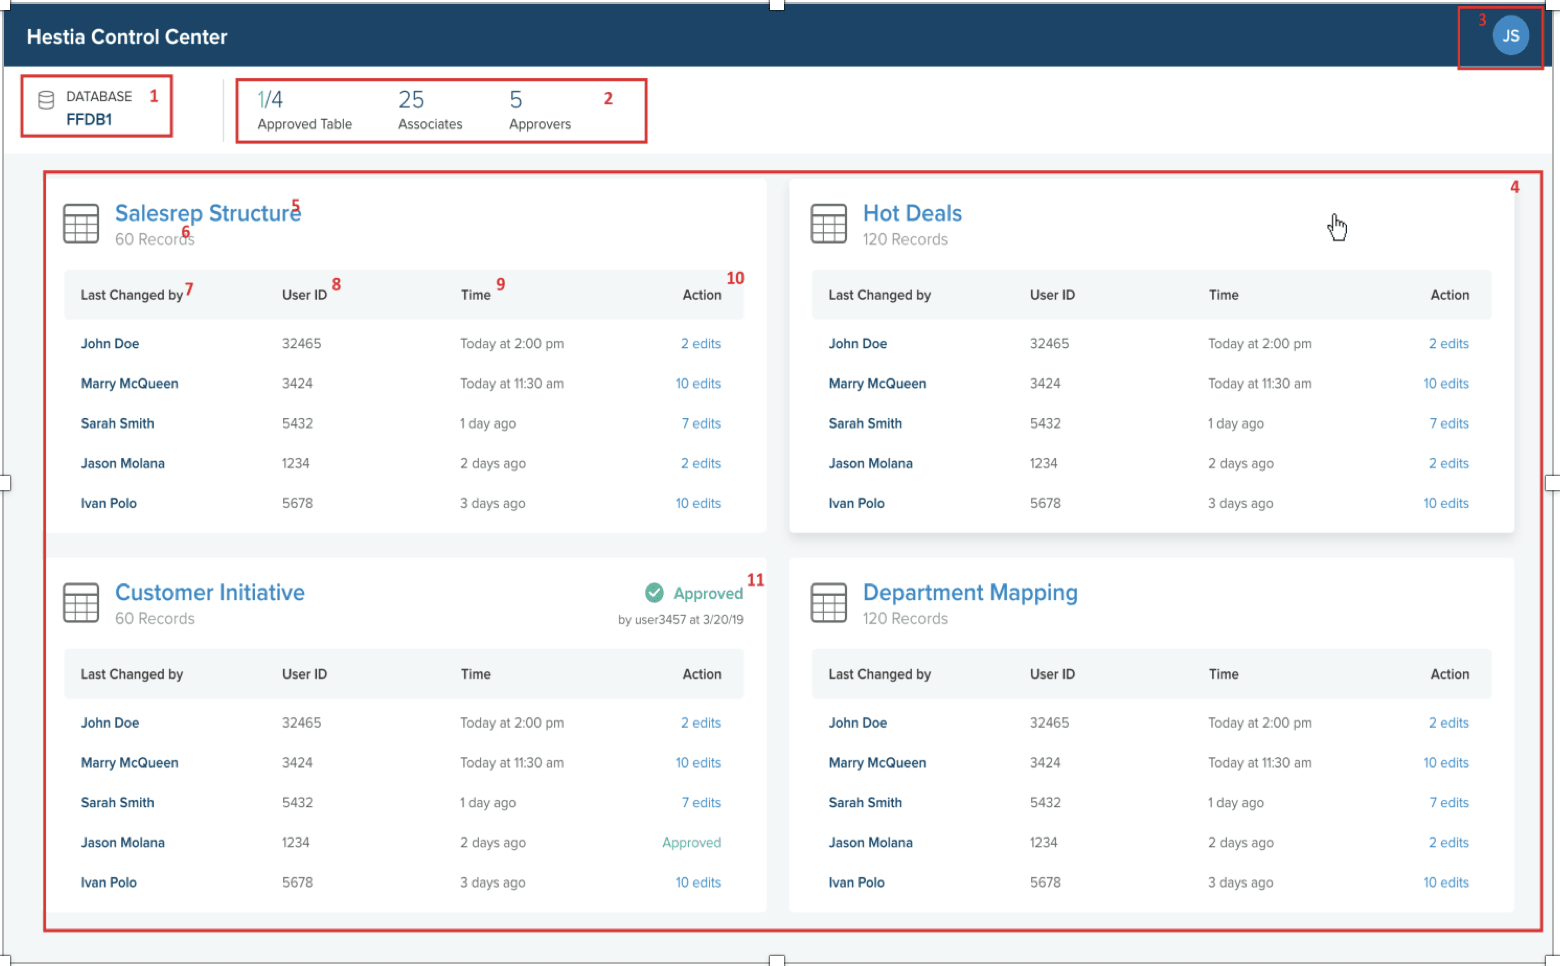
Task: Click the database cylinder icon
Action: [x=46, y=100]
